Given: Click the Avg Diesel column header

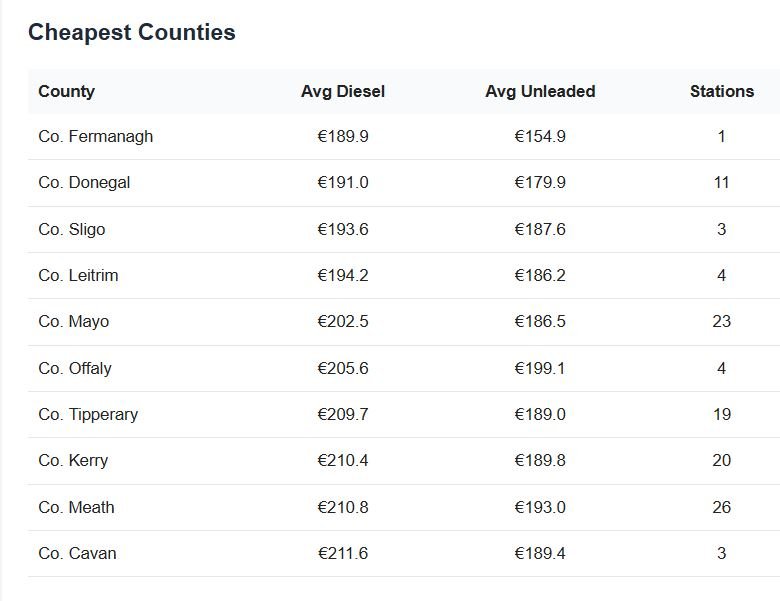Looking at the screenshot, I should click(342, 91).
